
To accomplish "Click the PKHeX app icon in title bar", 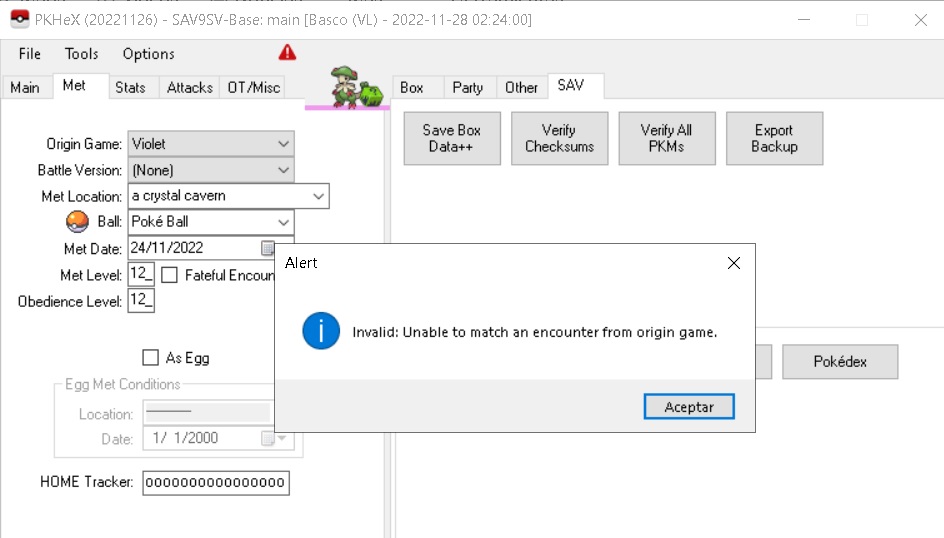I will pyautogui.click(x=20, y=19).
